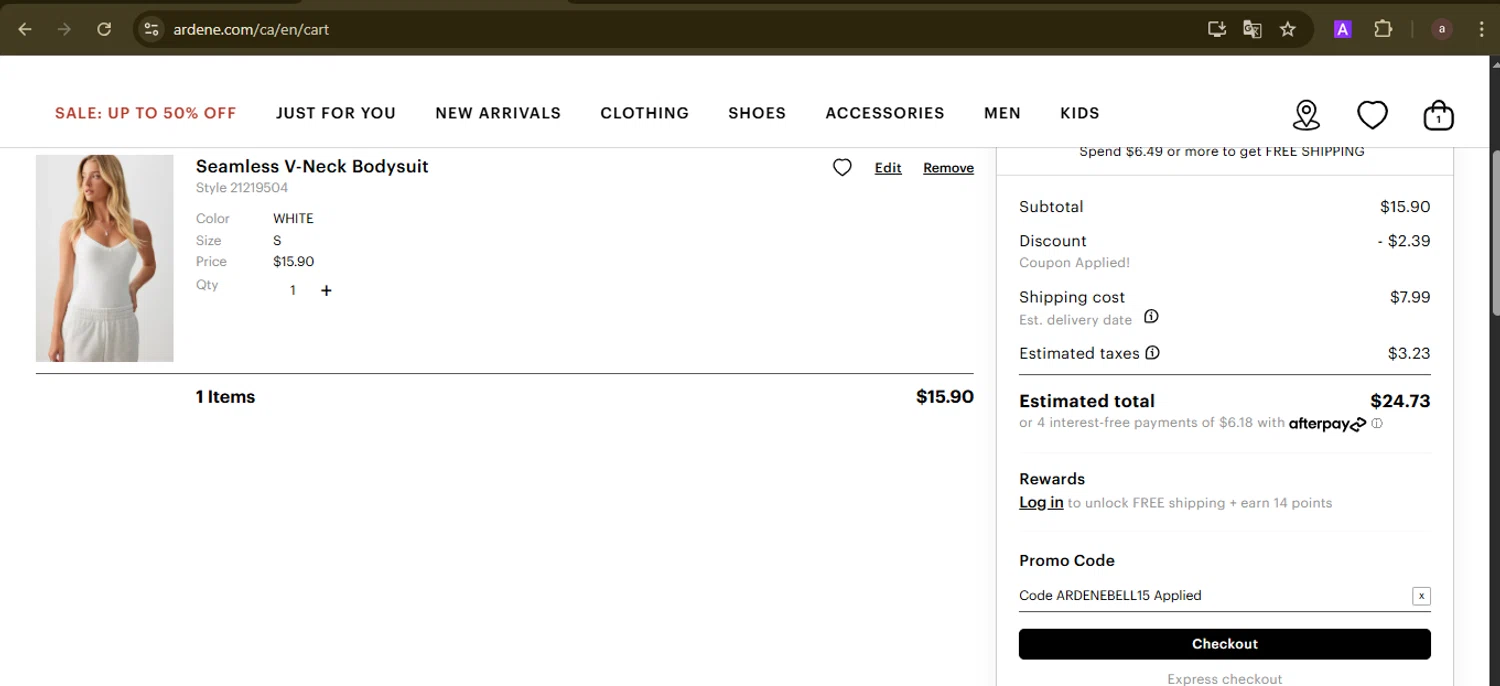Open the browser extensions puzzle icon

click(x=1383, y=29)
